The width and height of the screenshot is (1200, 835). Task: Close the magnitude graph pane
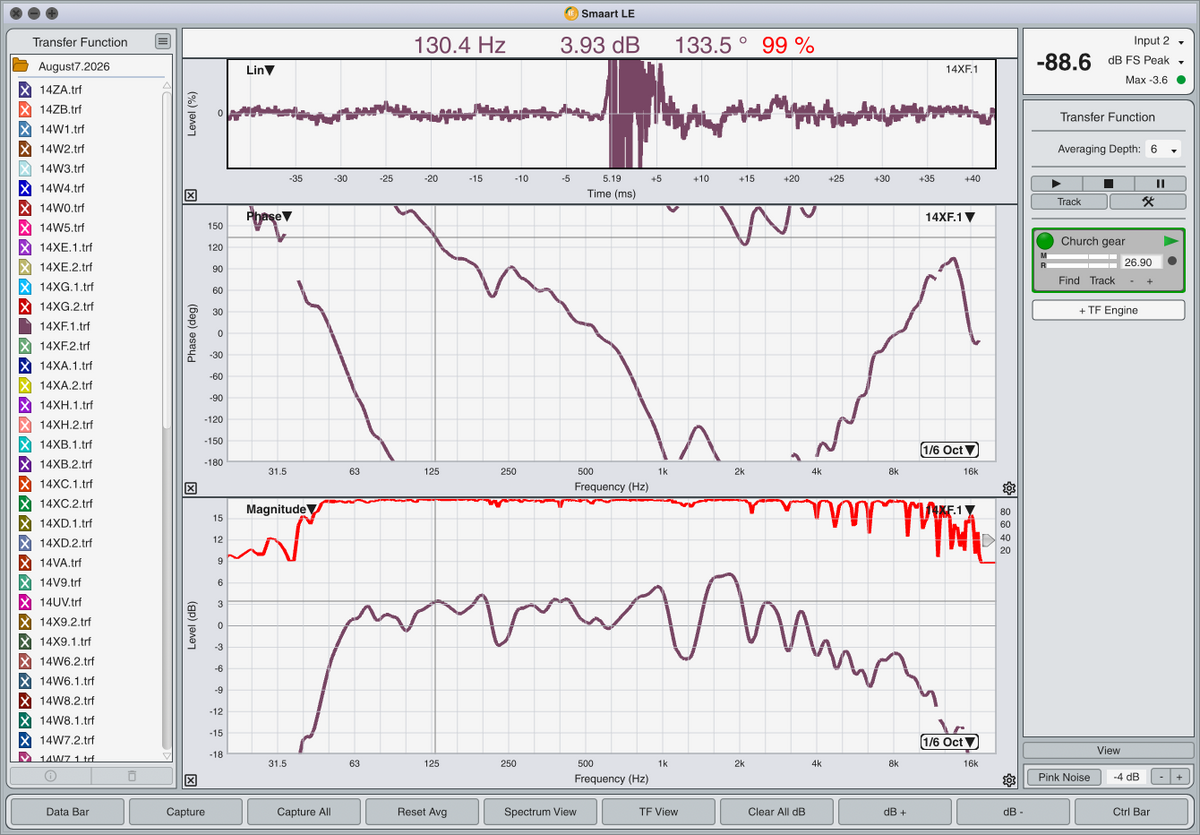191,780
